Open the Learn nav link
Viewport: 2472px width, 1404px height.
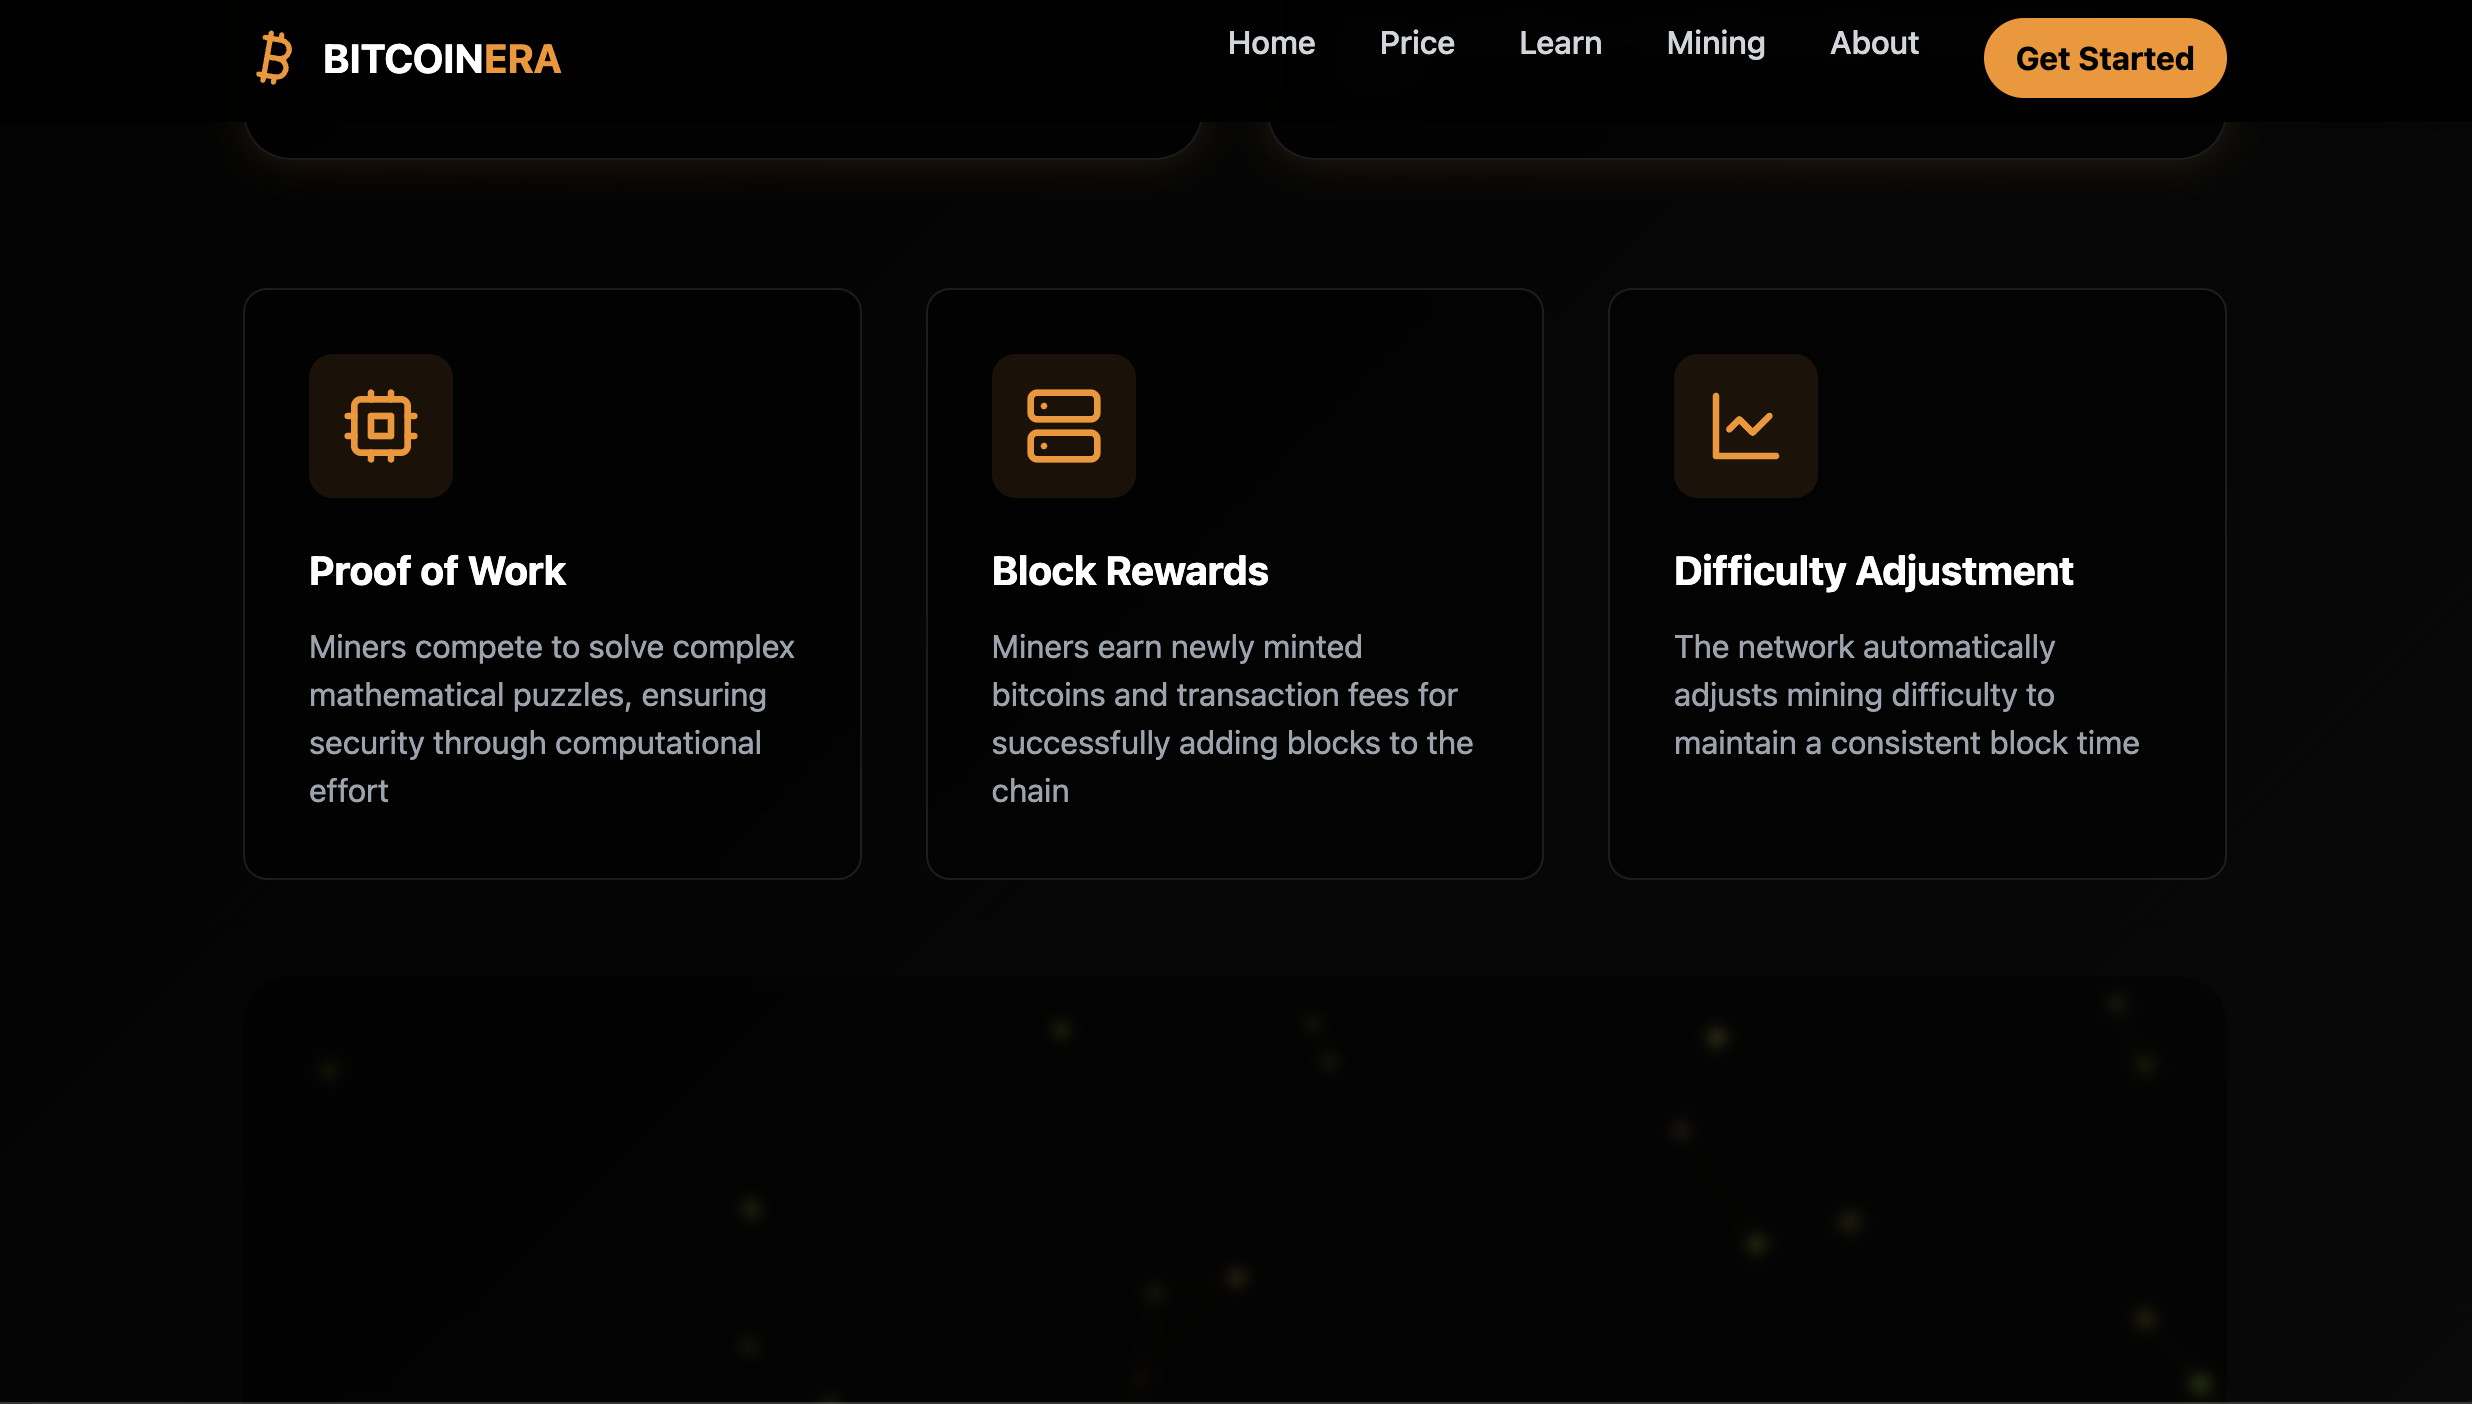1560,43
